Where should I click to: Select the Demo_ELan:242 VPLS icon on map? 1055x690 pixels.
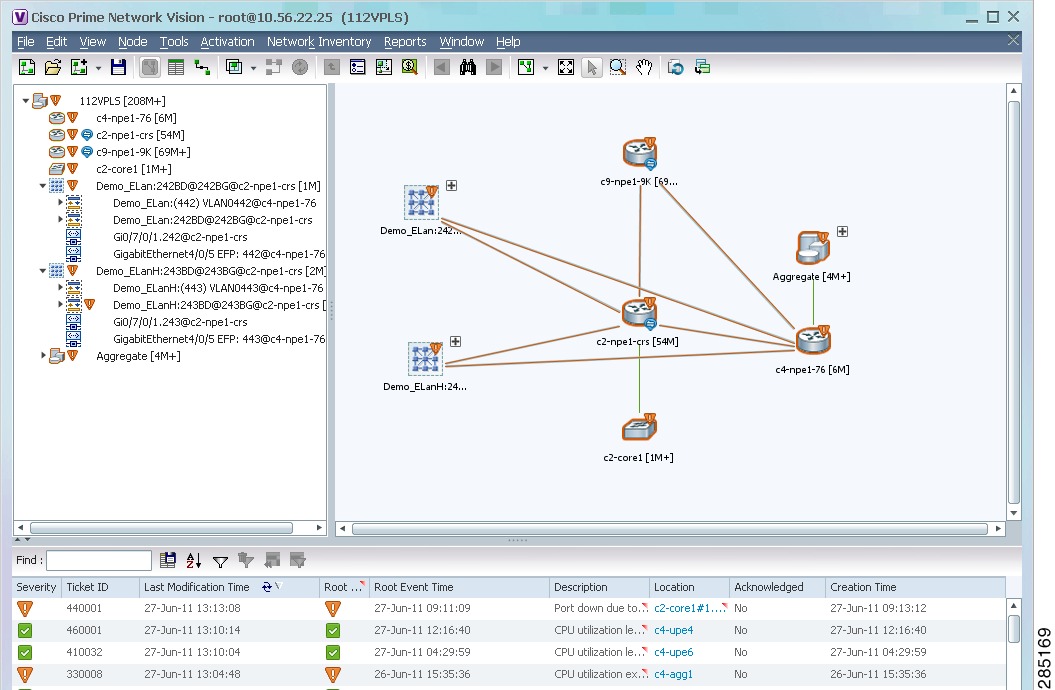coord(422,202)
